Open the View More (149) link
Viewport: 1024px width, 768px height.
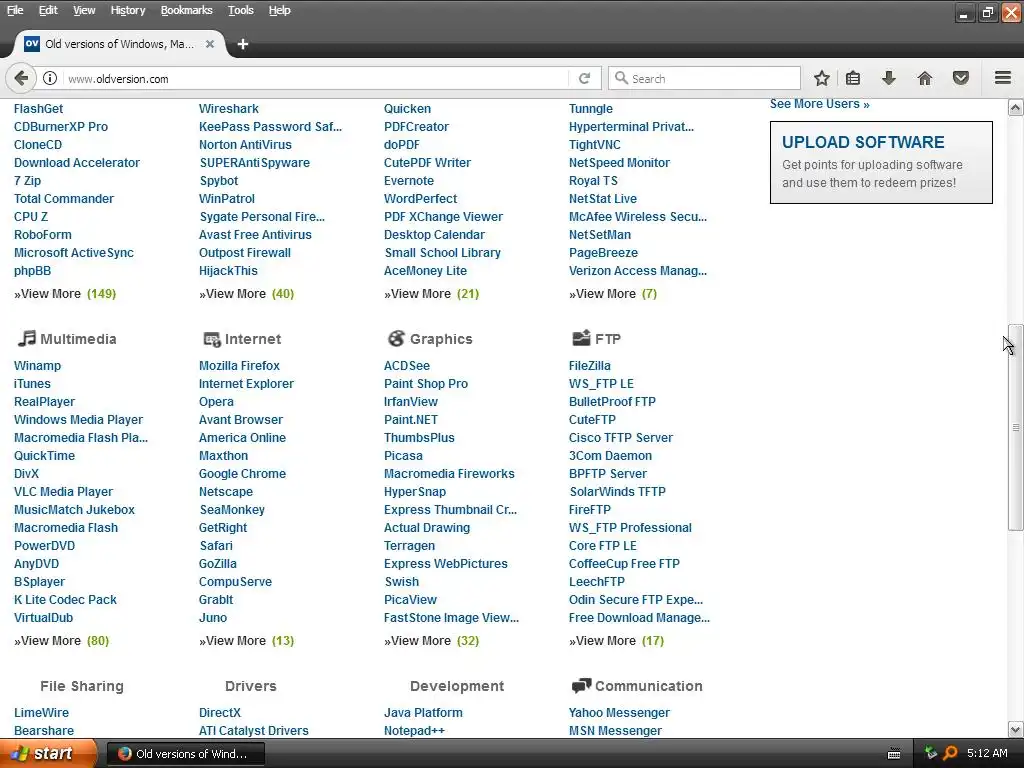(65, 294)
